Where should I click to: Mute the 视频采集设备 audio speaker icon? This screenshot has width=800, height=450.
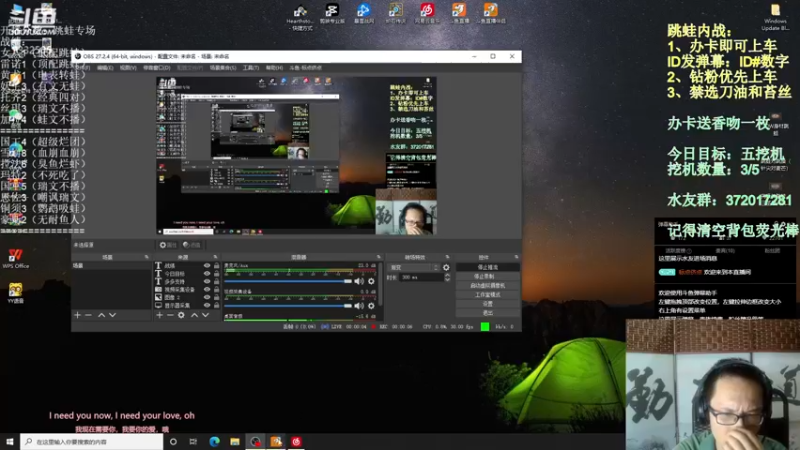359,306
